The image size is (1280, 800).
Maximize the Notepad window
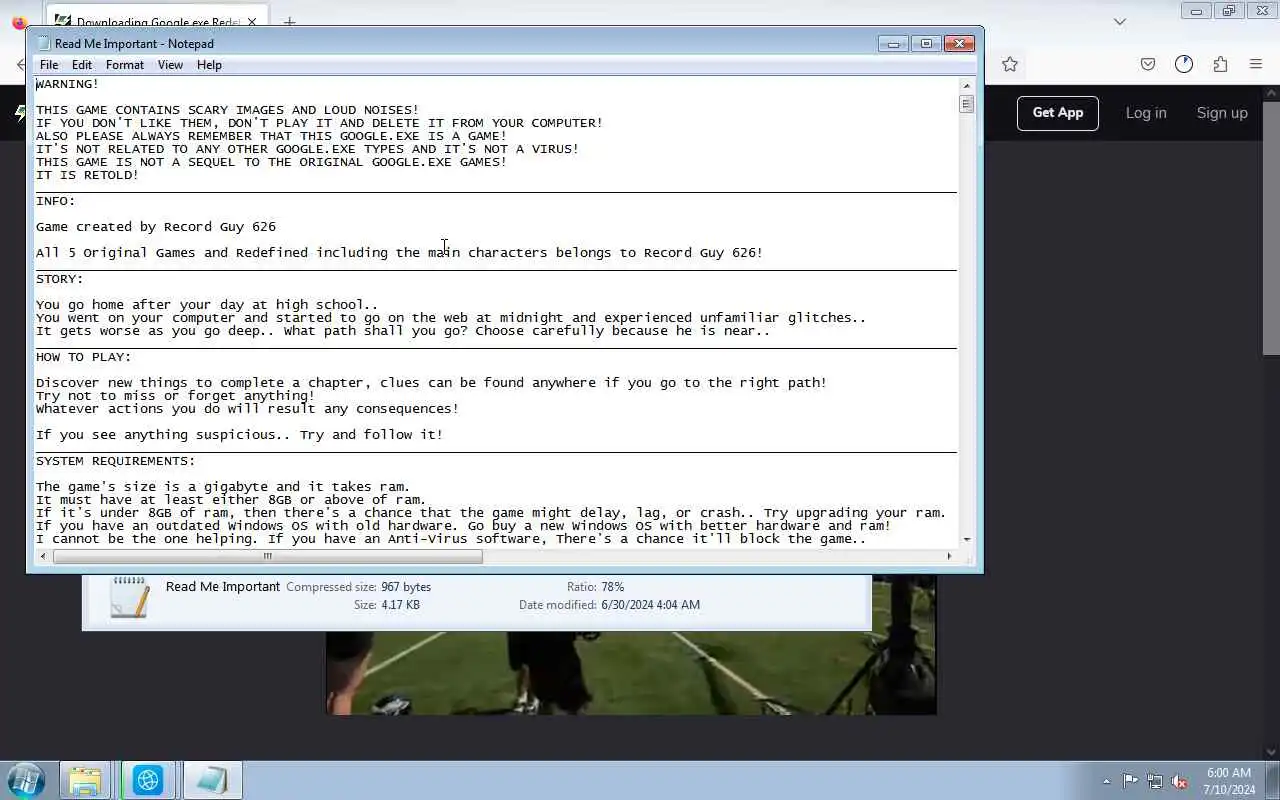click(926, 43)
